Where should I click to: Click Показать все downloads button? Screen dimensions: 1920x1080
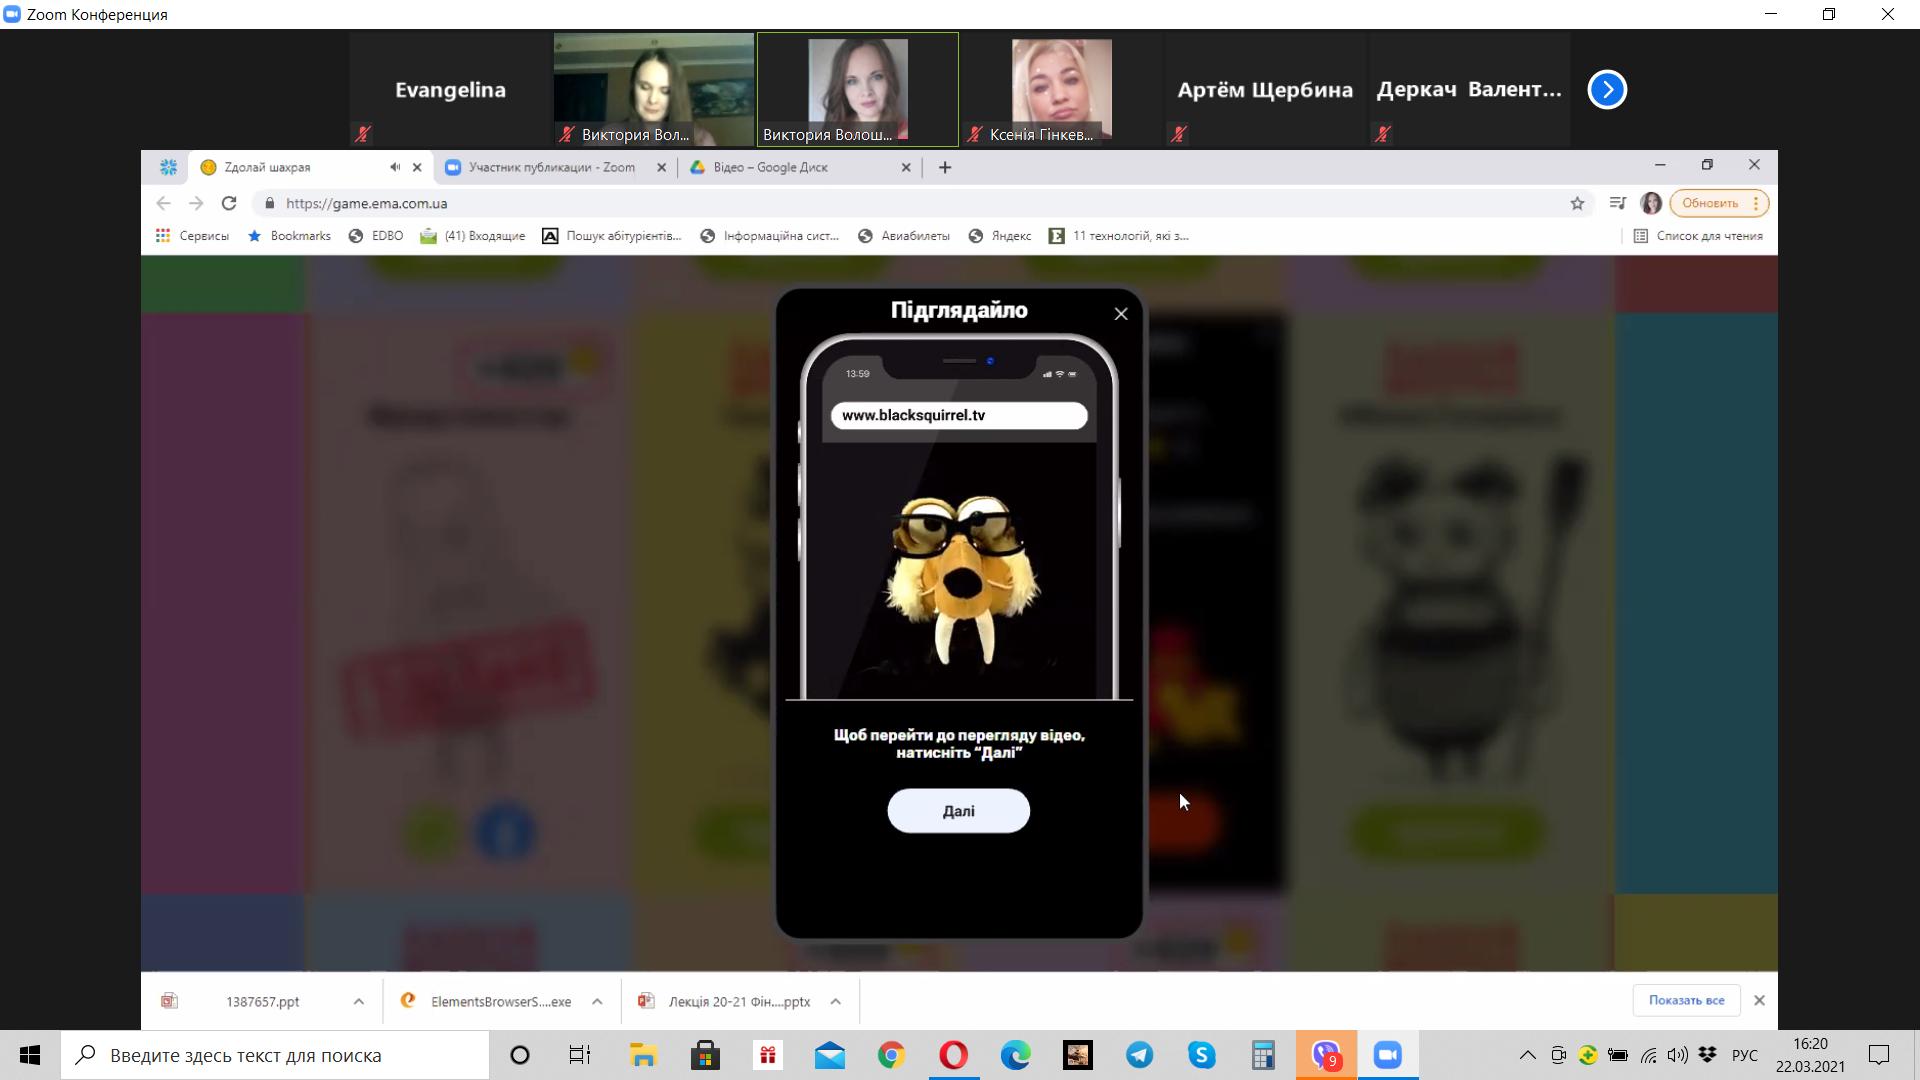(1686, 1000)
